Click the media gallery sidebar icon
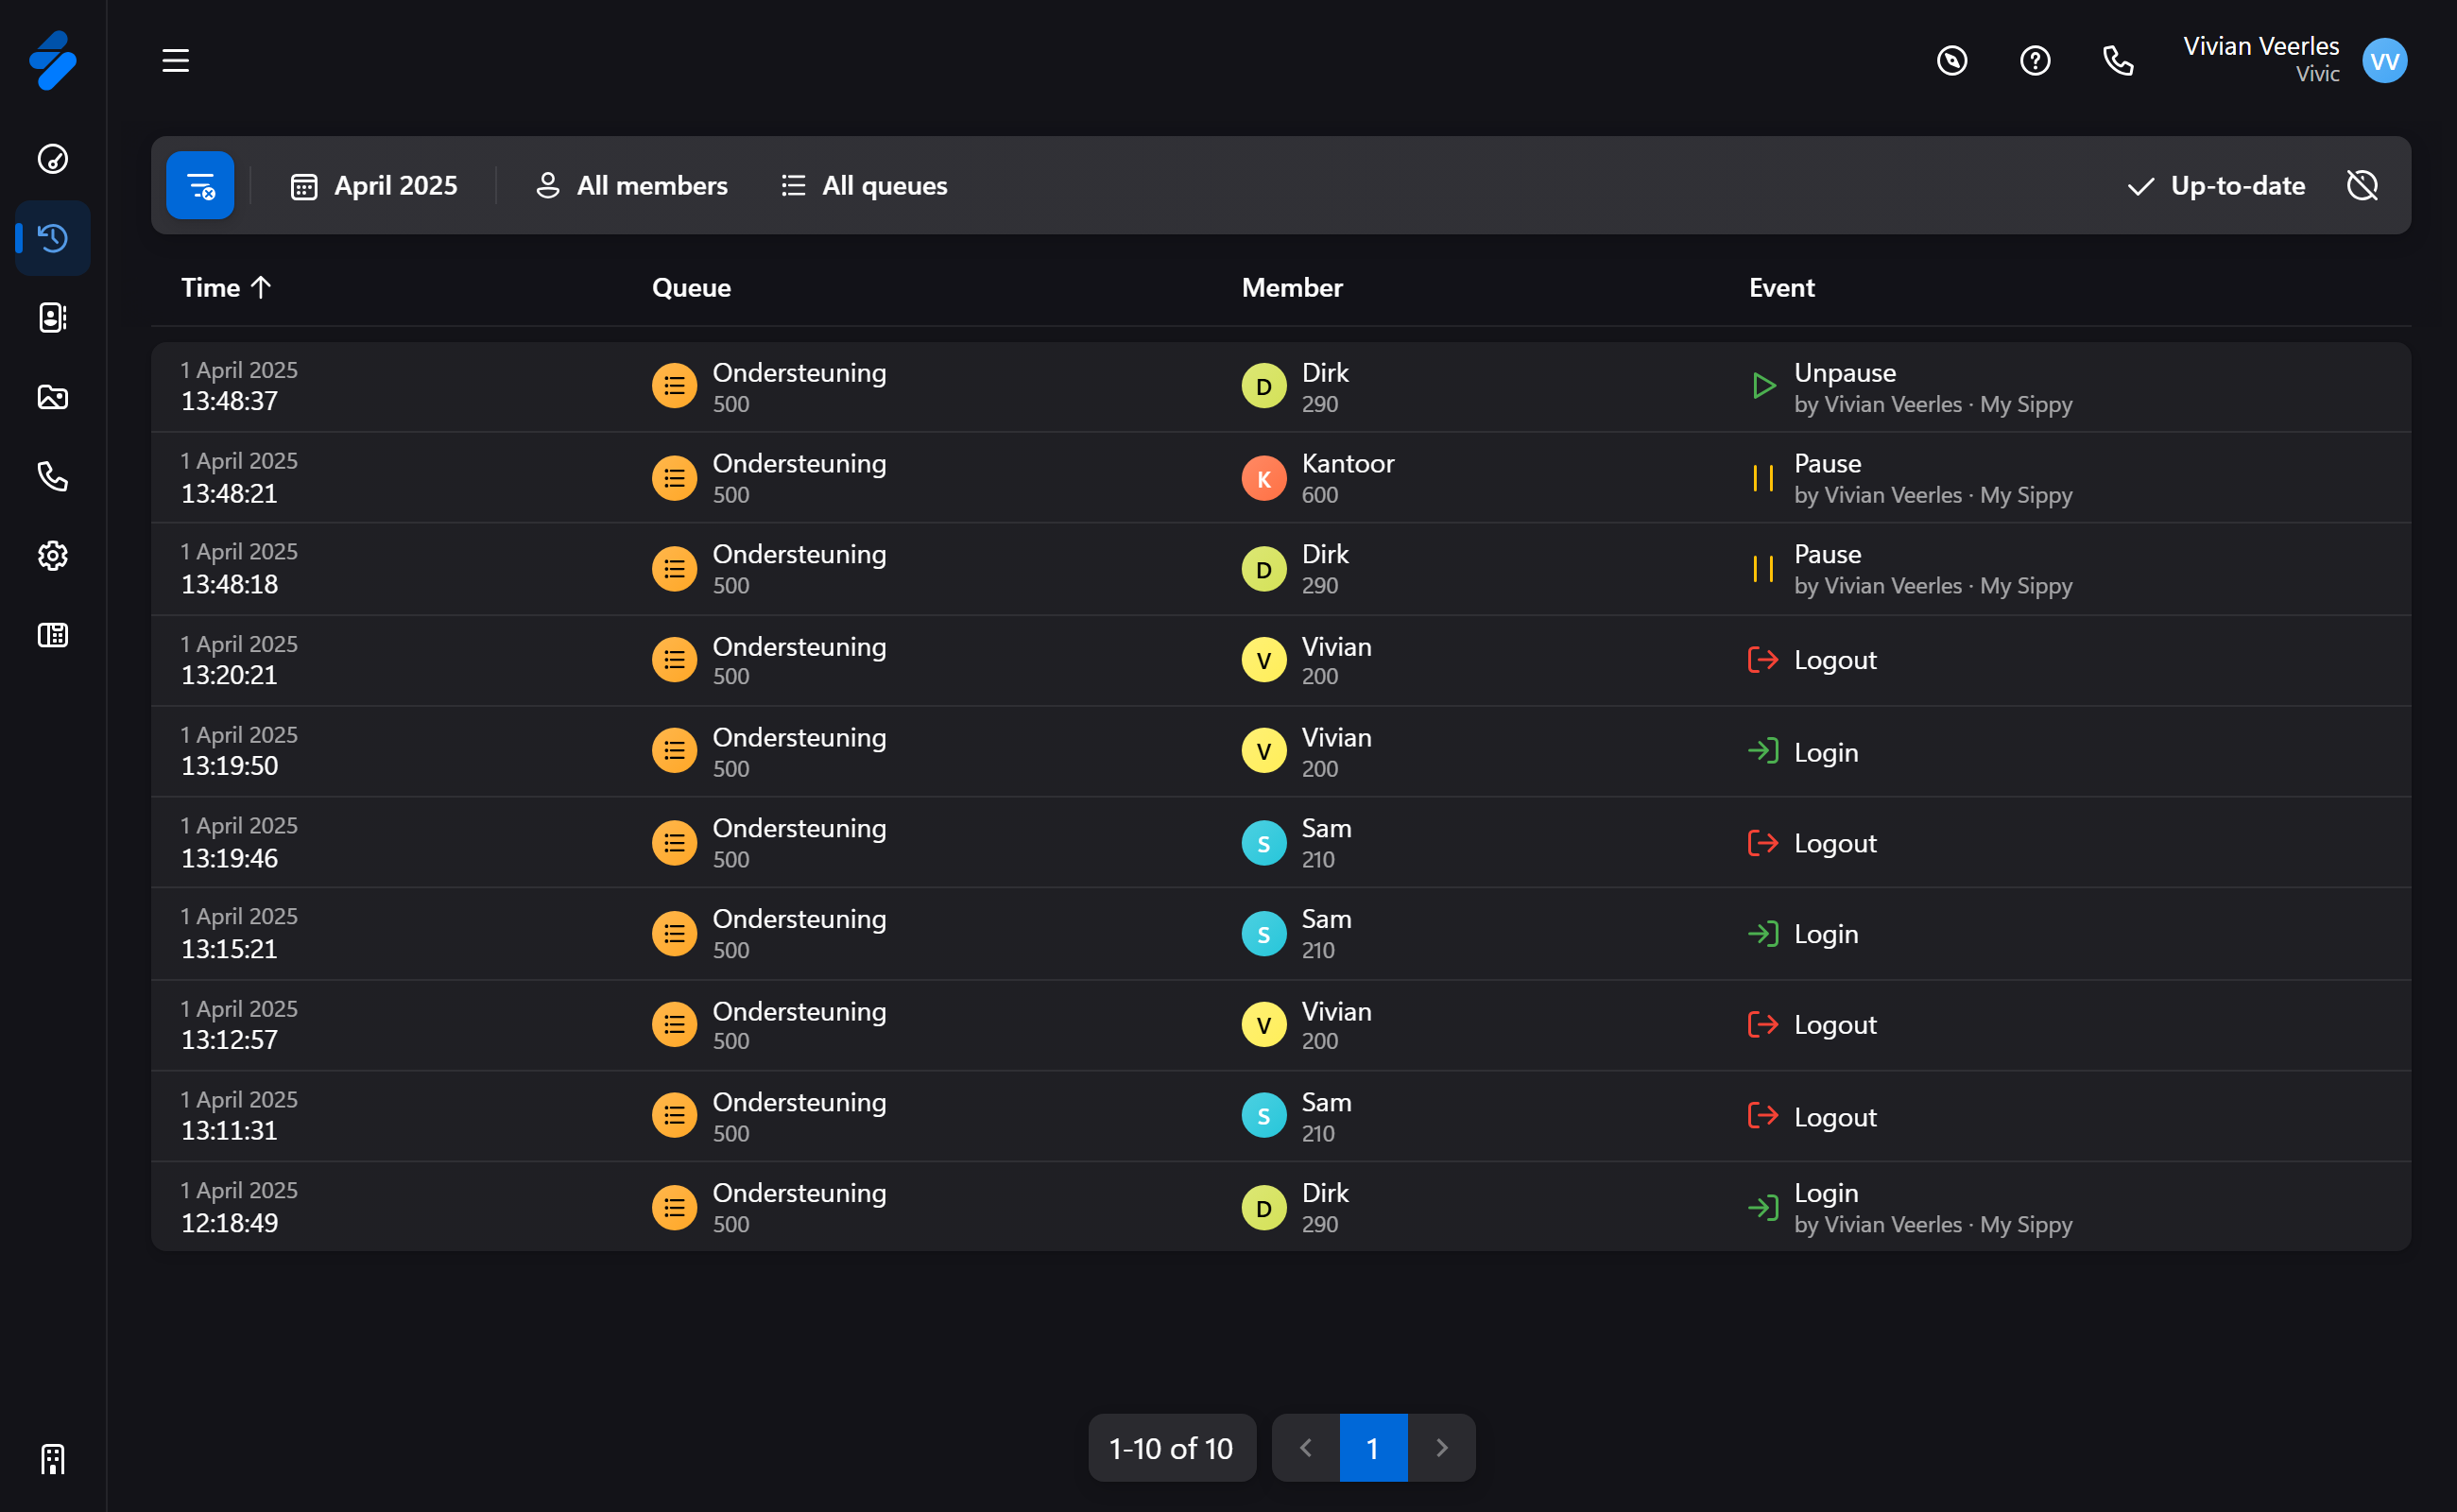This screenshot has height=1512, width=2457. coord(53,397)
